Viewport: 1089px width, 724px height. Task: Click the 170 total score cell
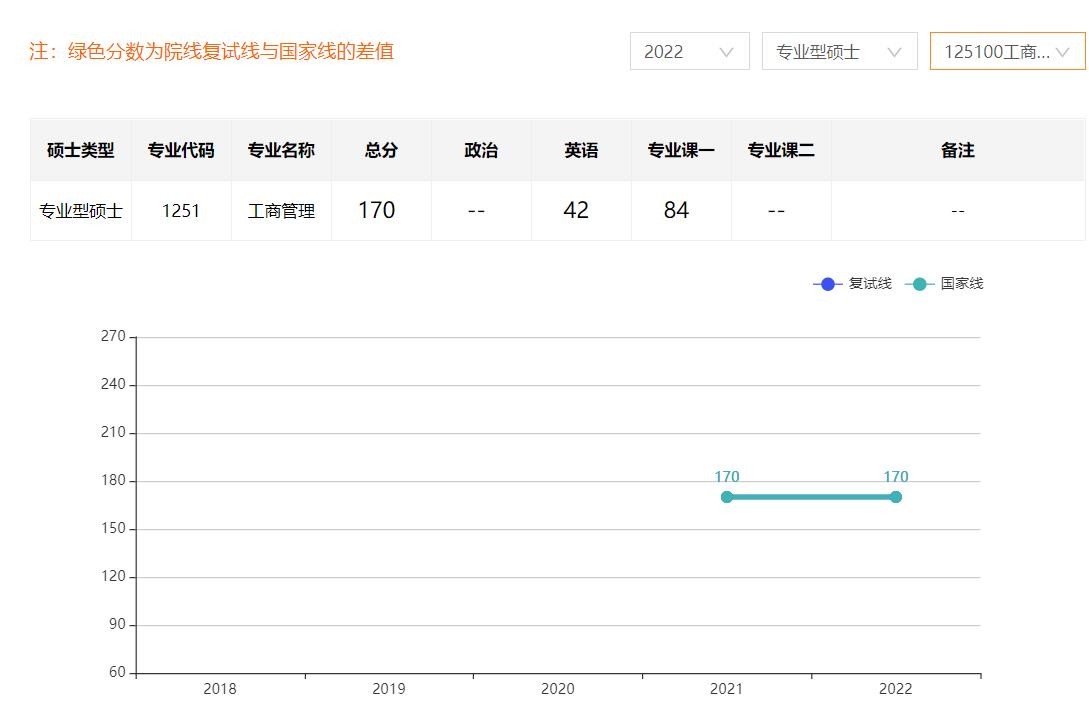pyautogui.click(x=377, y=210)
